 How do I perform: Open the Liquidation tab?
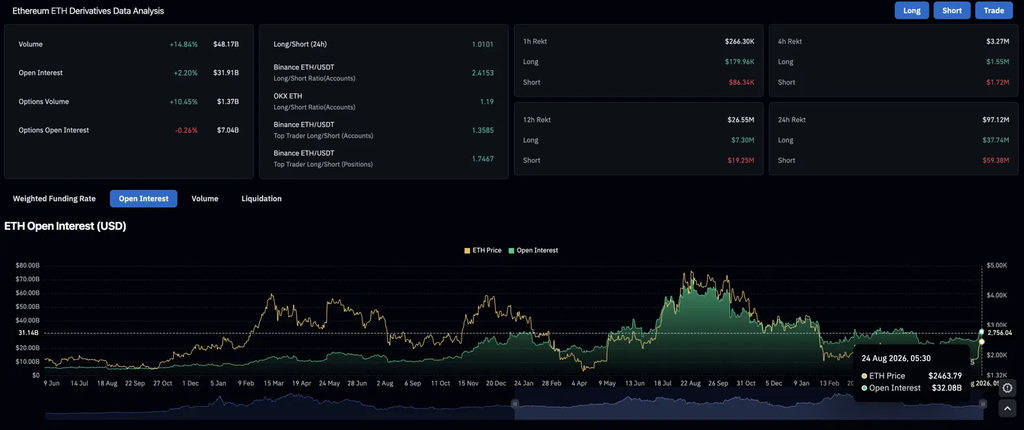[x=261, y=199]
